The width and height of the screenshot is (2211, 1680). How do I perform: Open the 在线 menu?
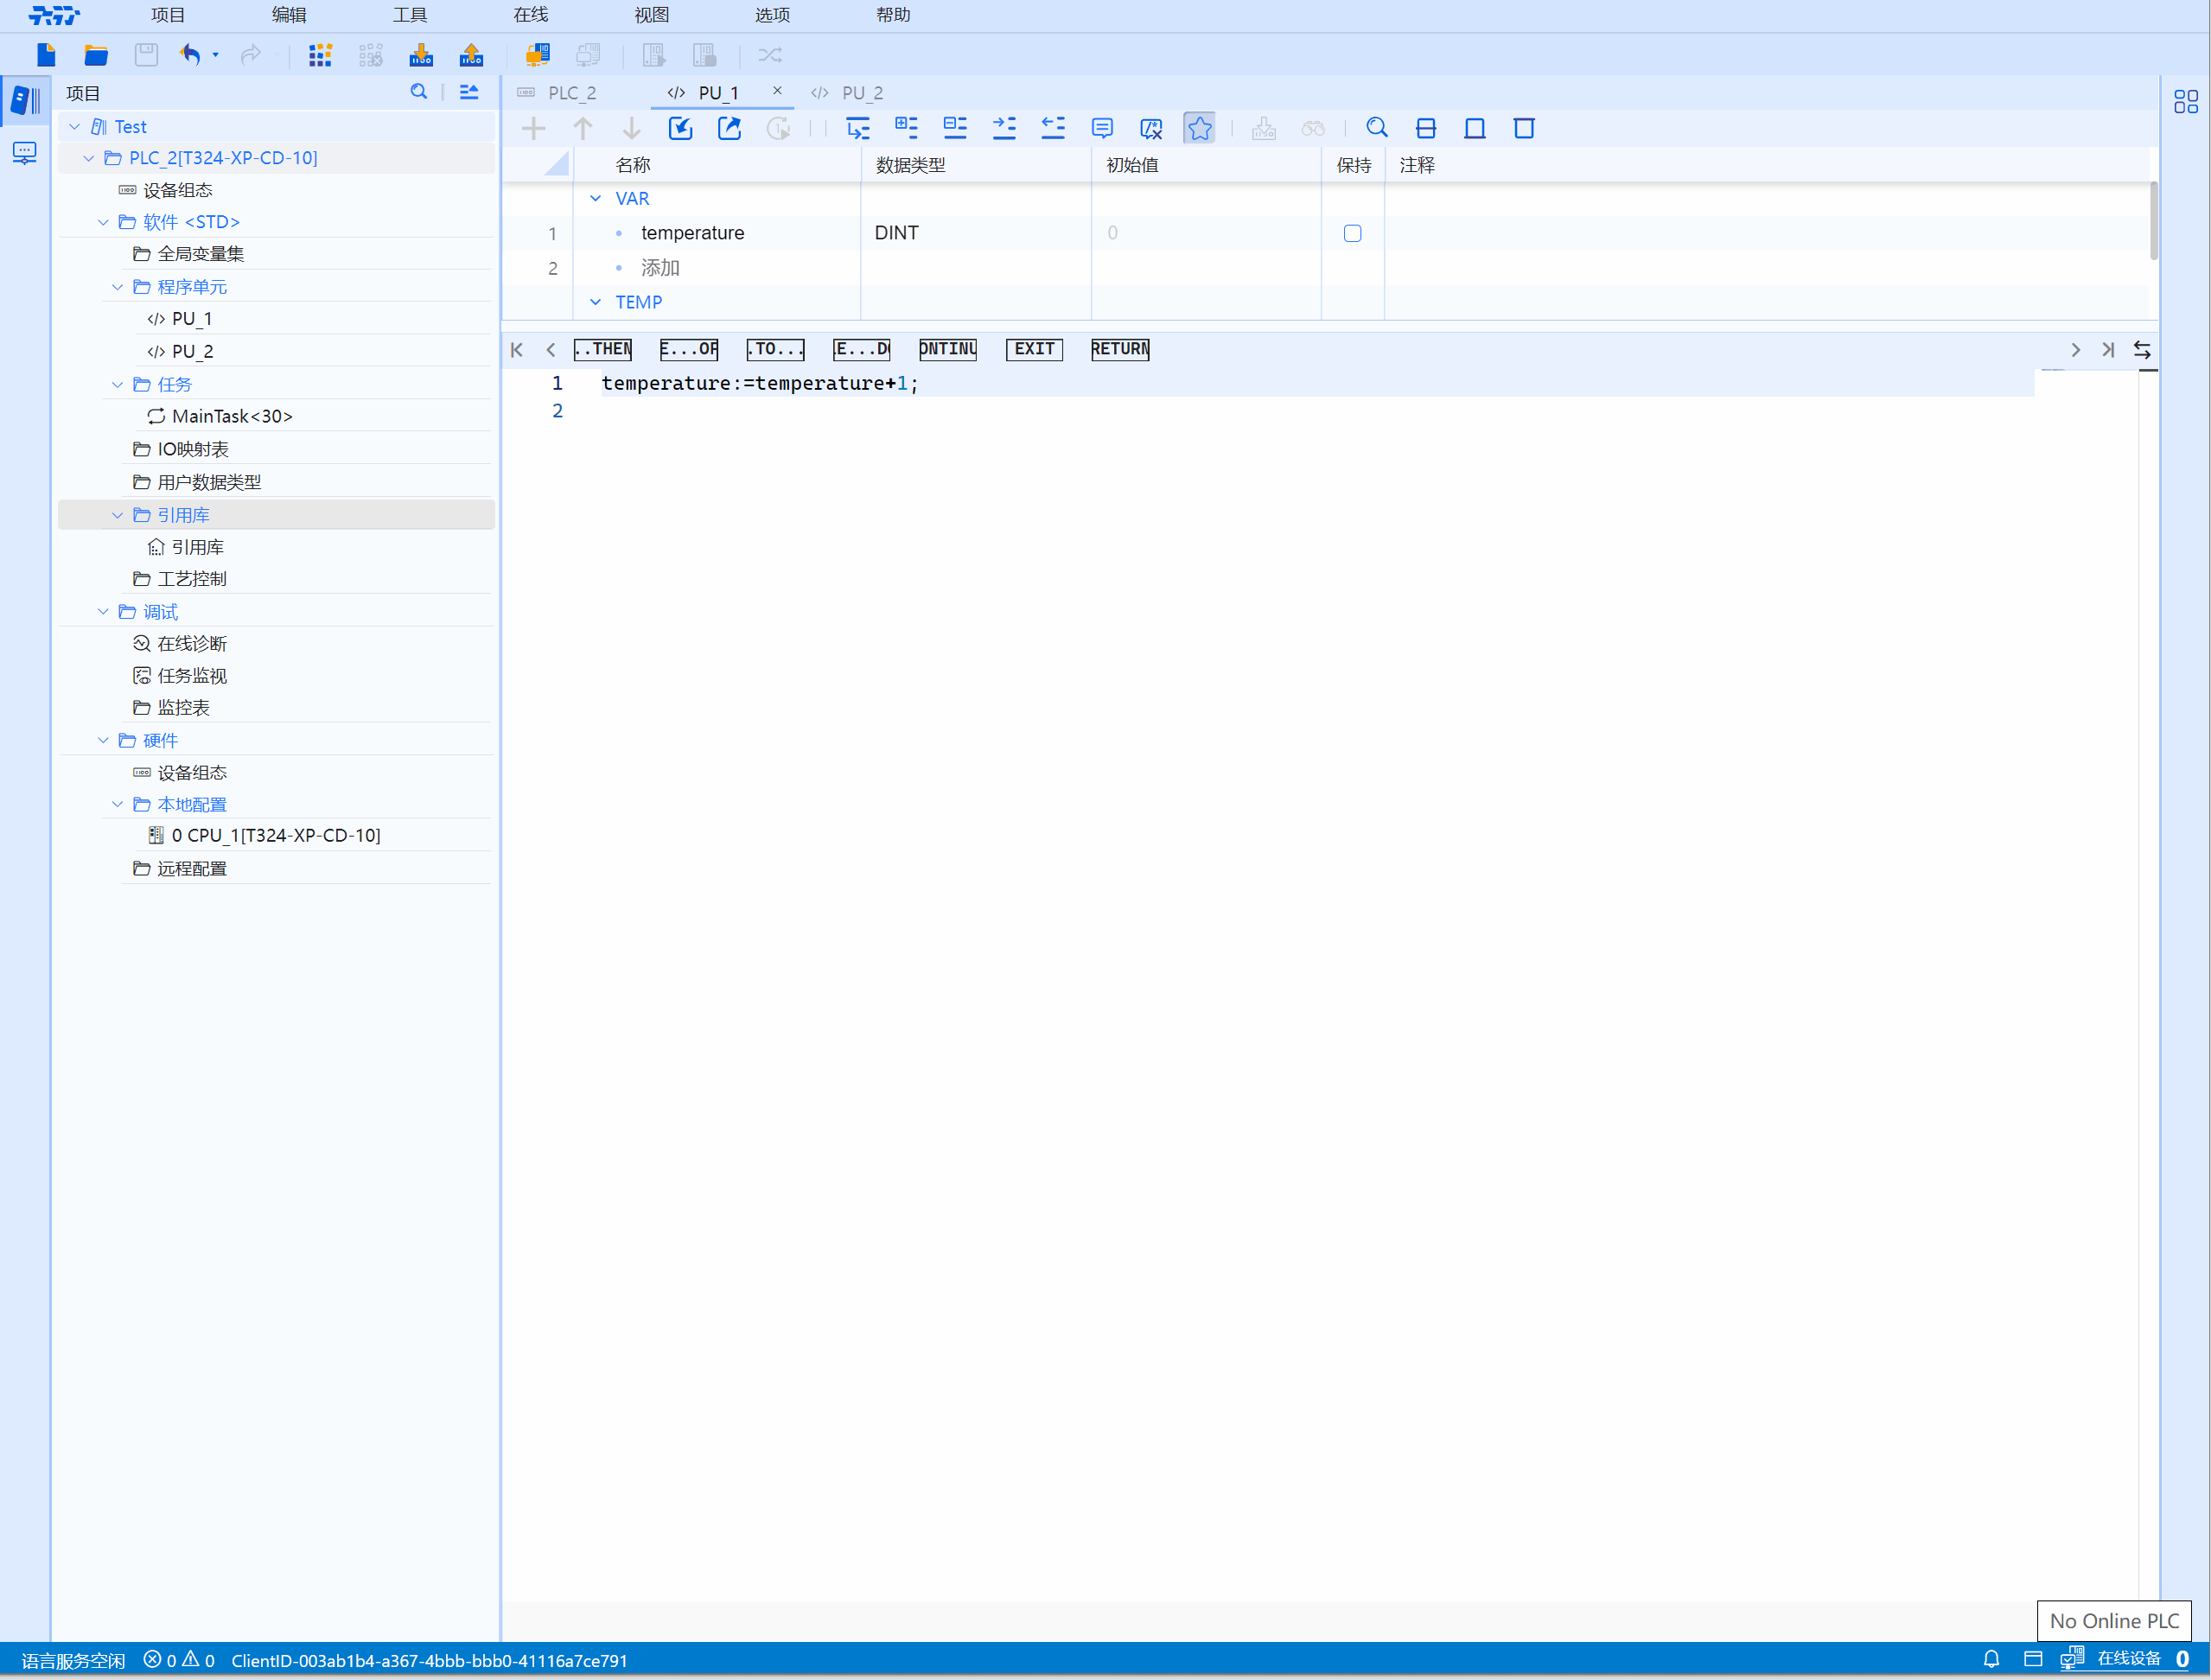(x=530, y=15)
